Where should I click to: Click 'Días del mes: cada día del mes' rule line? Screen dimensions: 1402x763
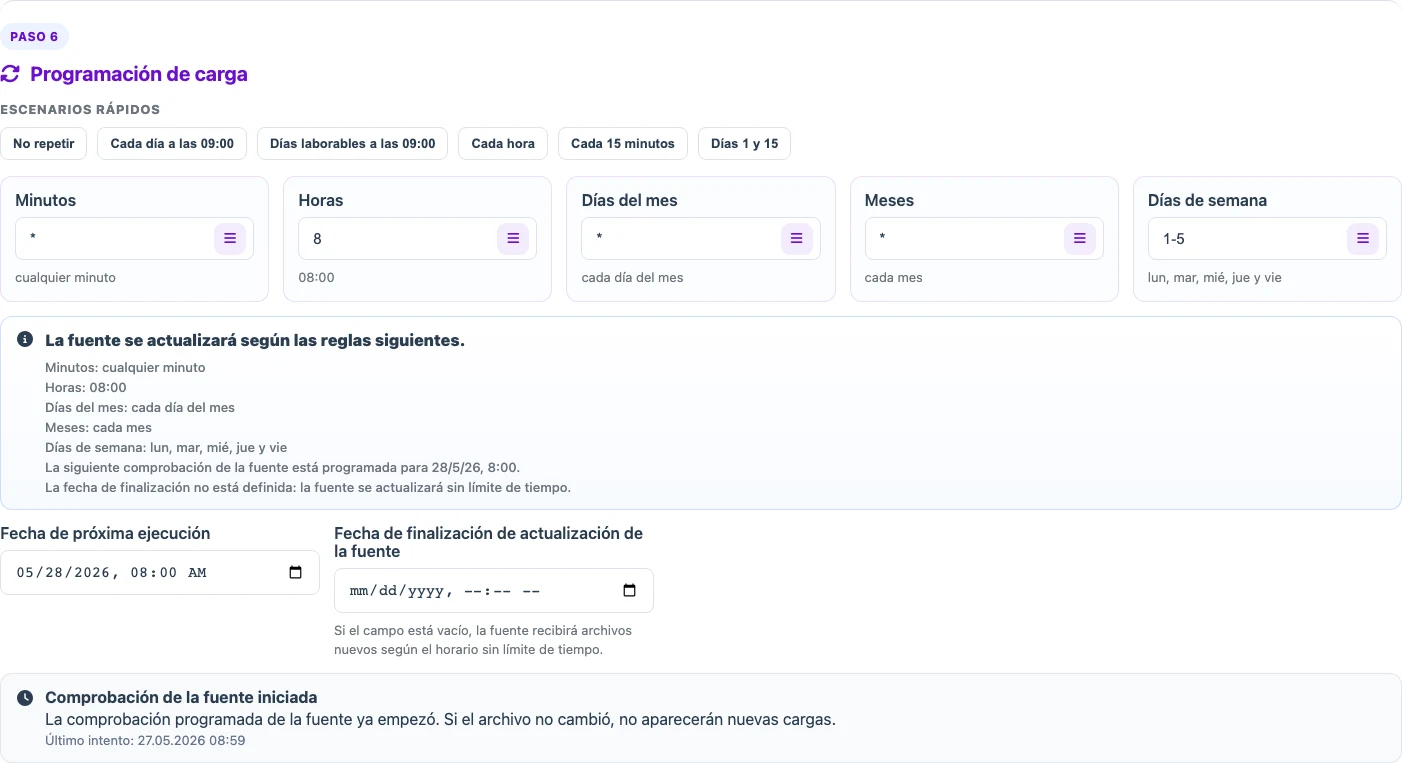click(140, 407)
